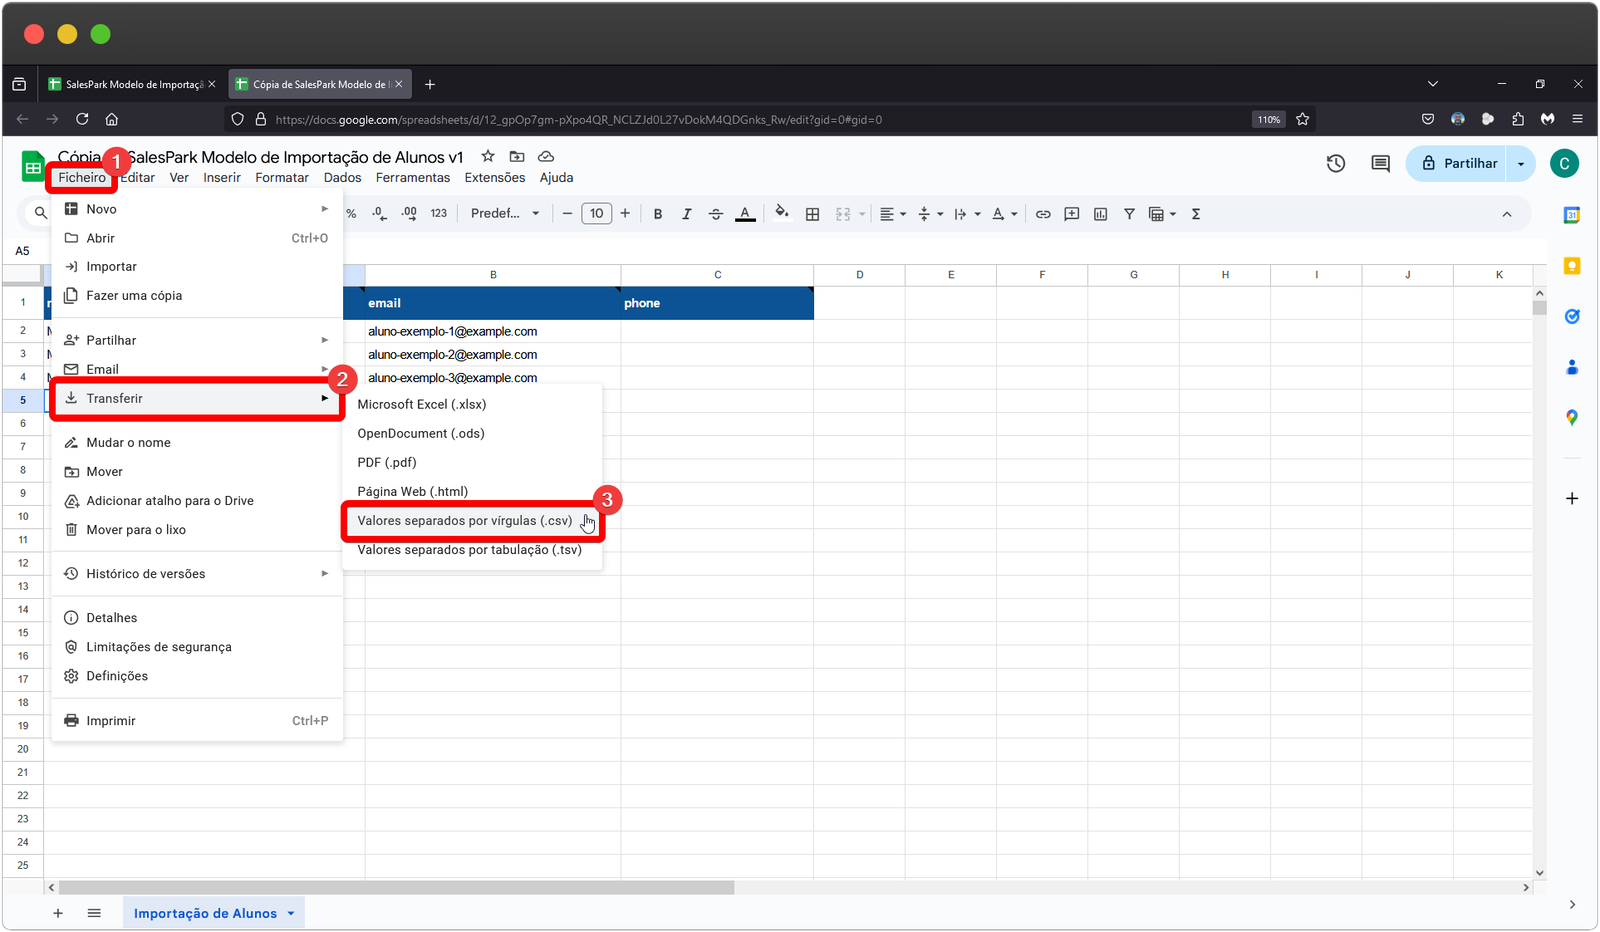
Task: Click the version history clock icon
Action: 1335,163
